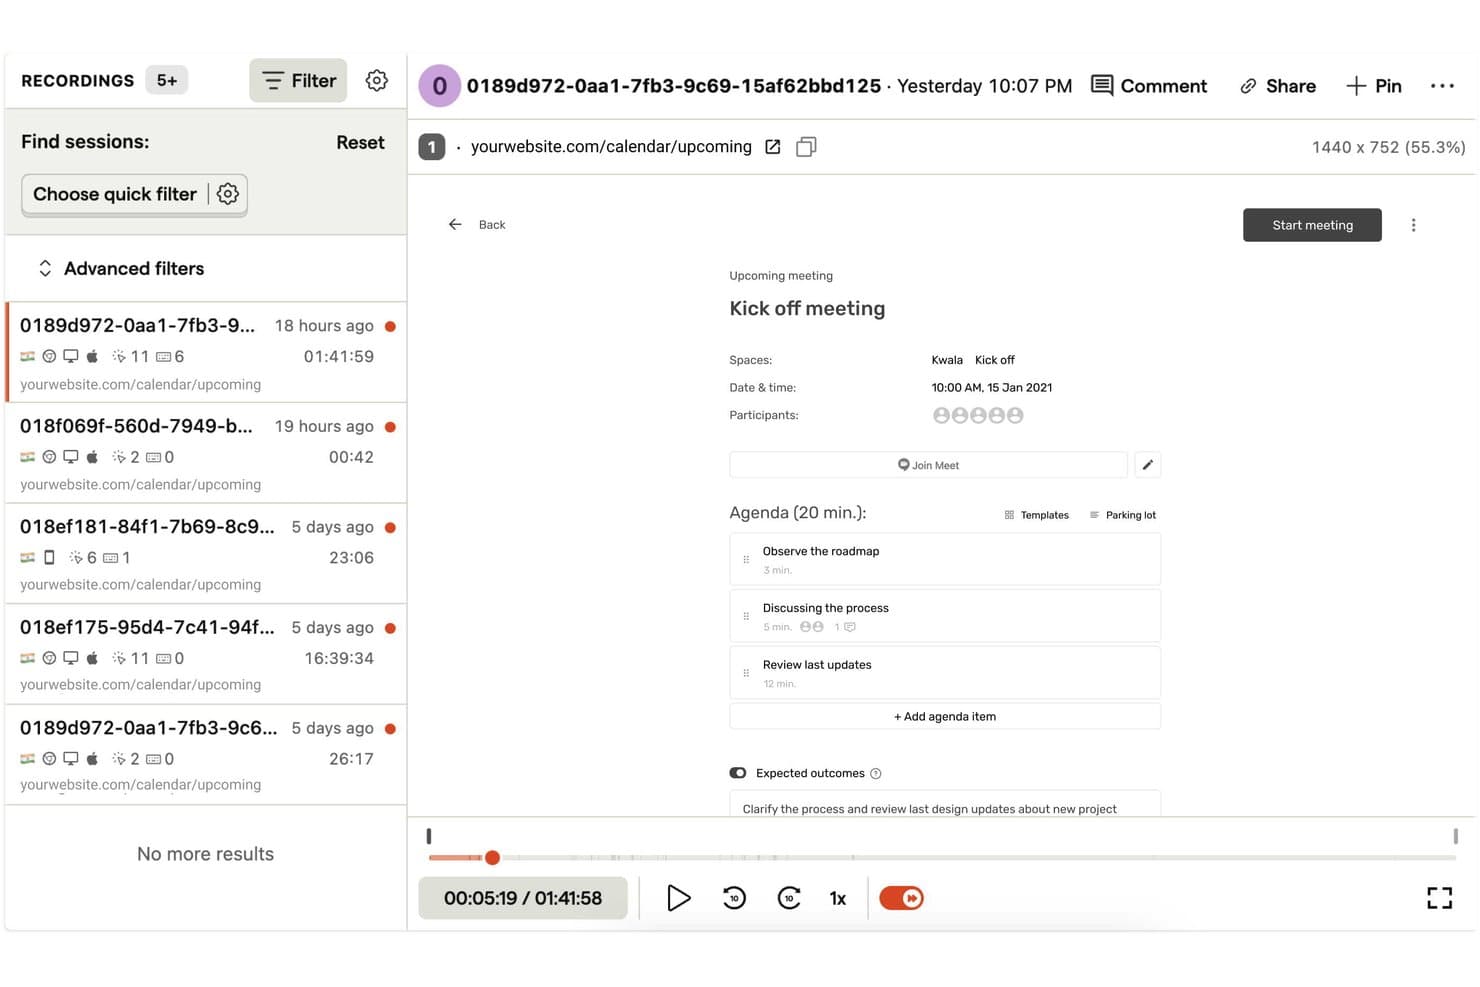This screenshot has width=1480, height=987.
Task: Click the red playback position knob
Action: (x=492, y=858)
